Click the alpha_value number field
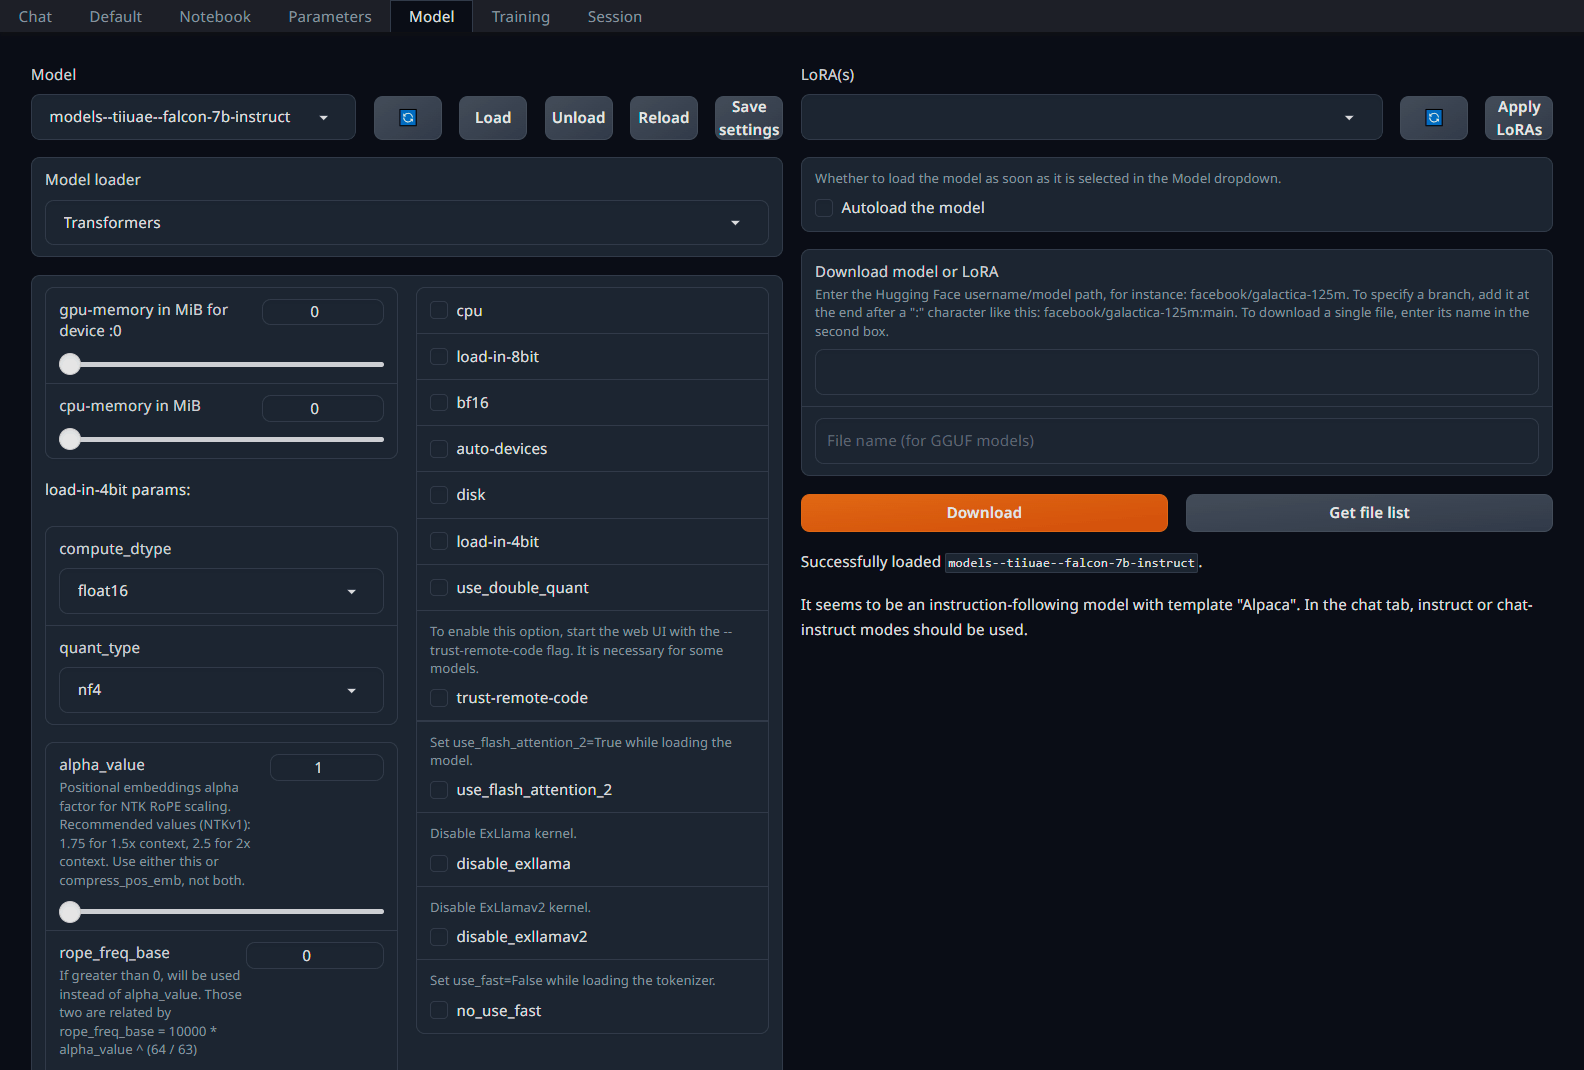Screen dimensions: 1584x1070 [x=327, y=767]
